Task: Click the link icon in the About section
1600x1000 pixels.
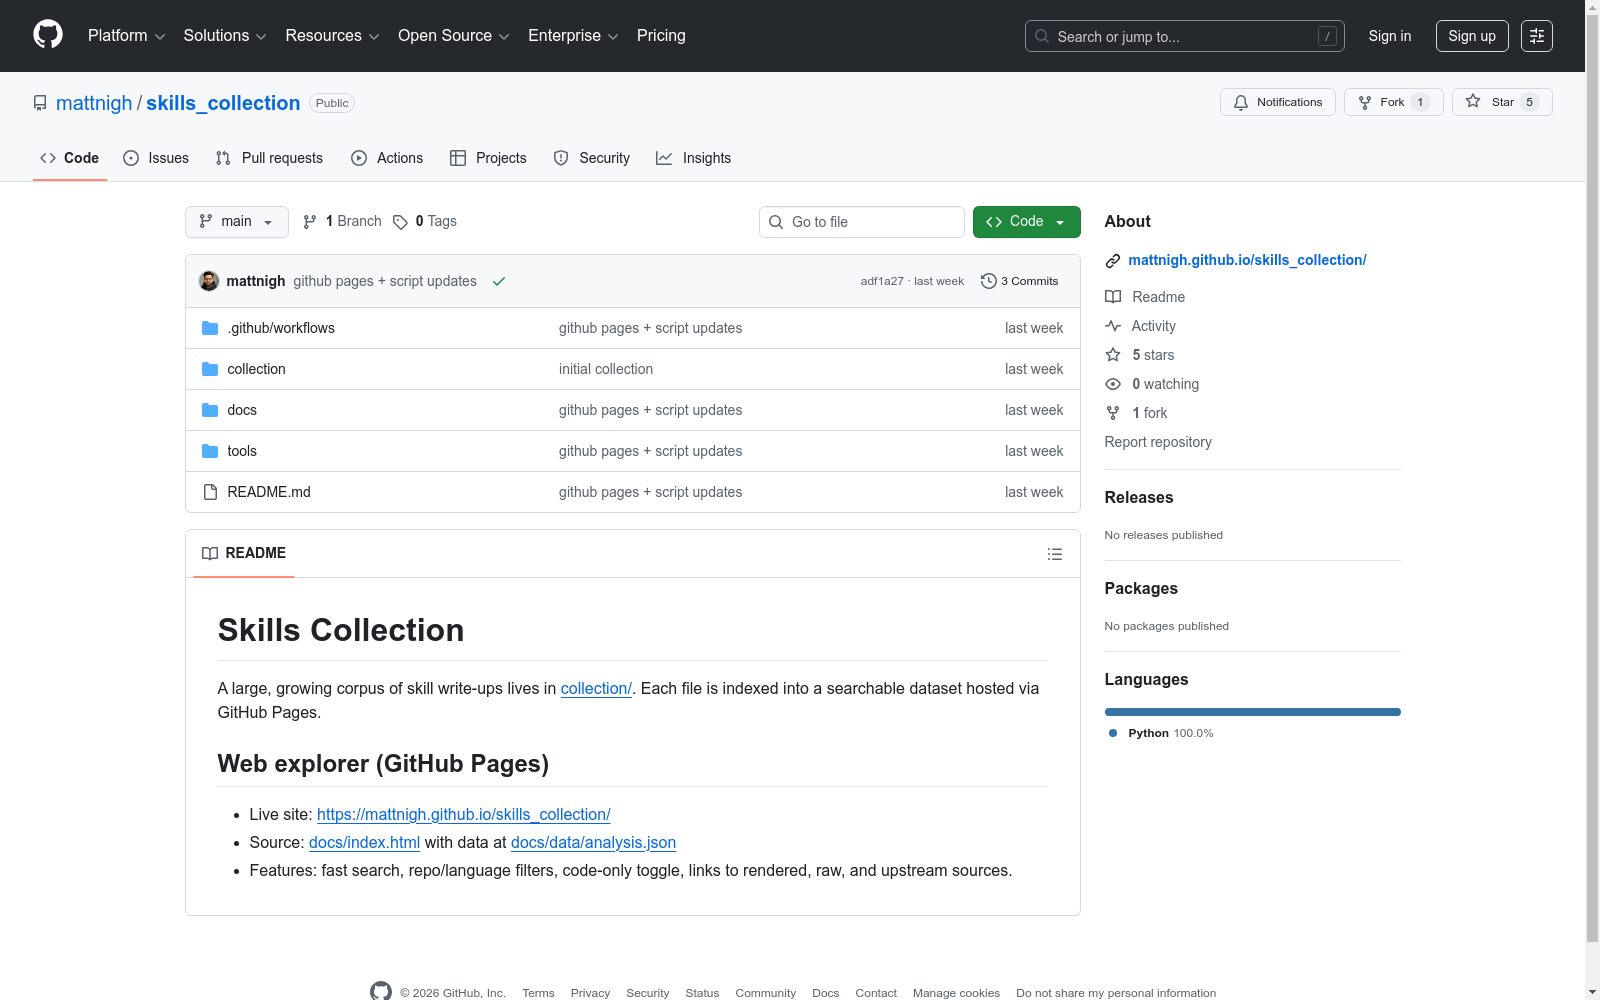Action: [1113, 261]
